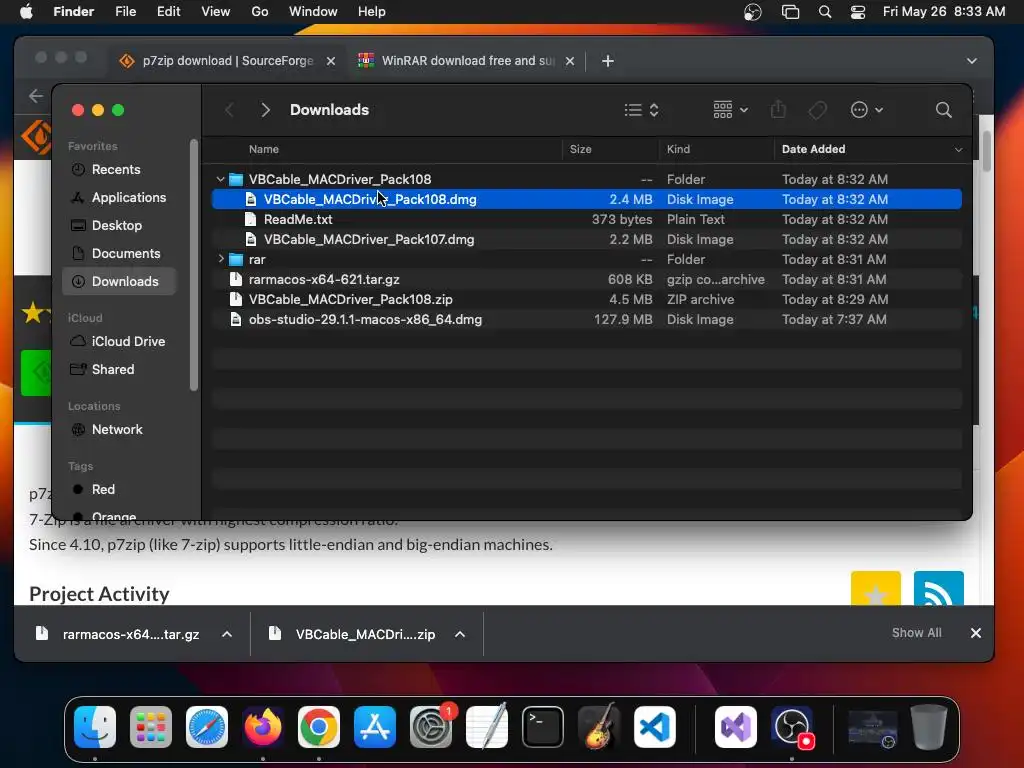Collapse the VBCable_MACDriver_Pack108 folder
The height and width of the screenshot is (768, 1024).
pyautogui.click(x=221, y=179)
